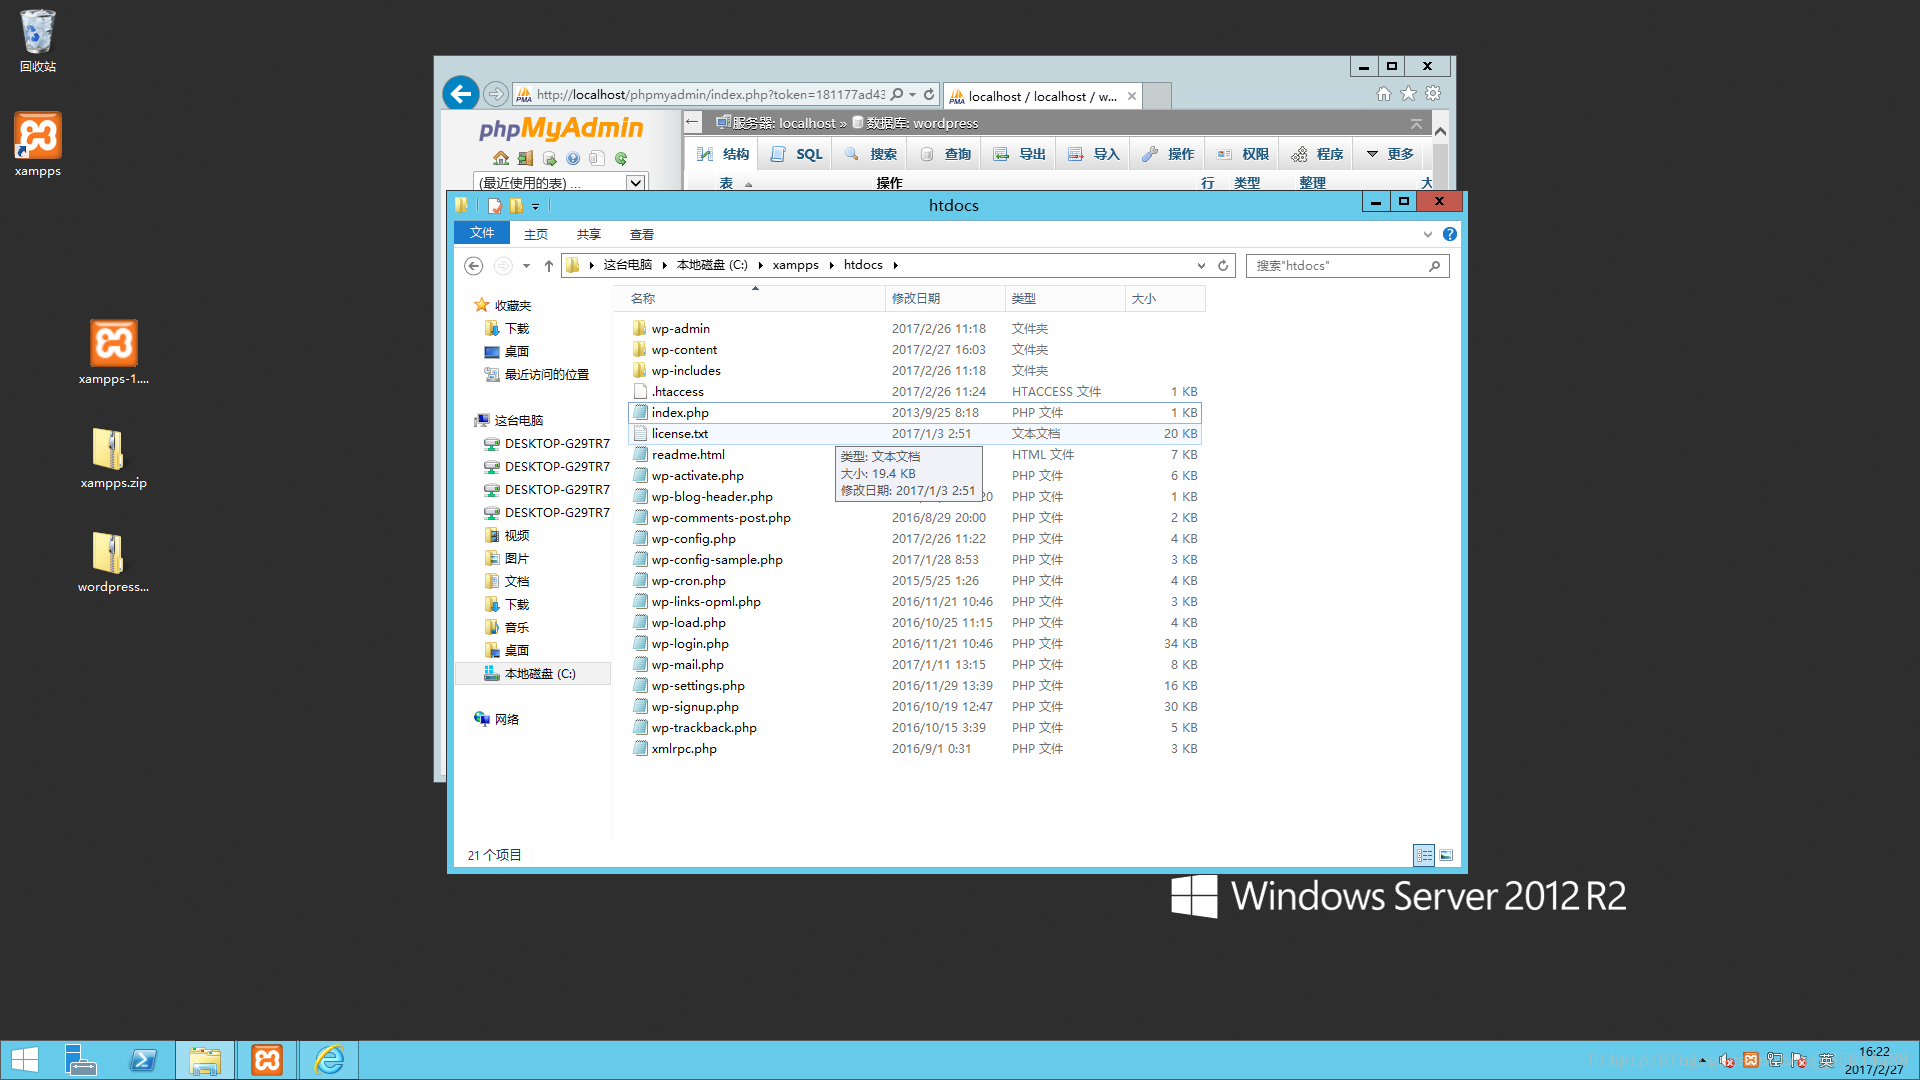Click the phpMyAdmin reload navigation icon
Screen dimensions: 1920x1080
[621, 158]
